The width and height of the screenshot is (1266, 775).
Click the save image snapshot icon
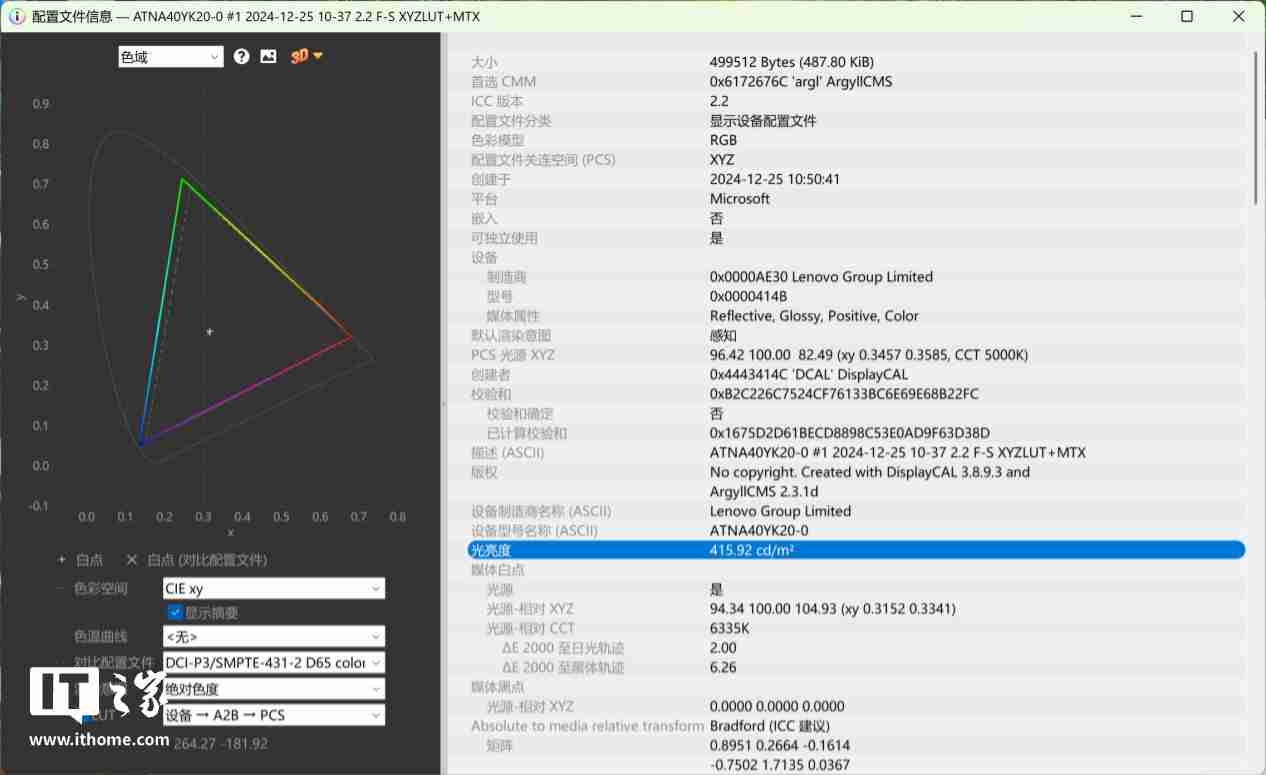tap(267, 56)
